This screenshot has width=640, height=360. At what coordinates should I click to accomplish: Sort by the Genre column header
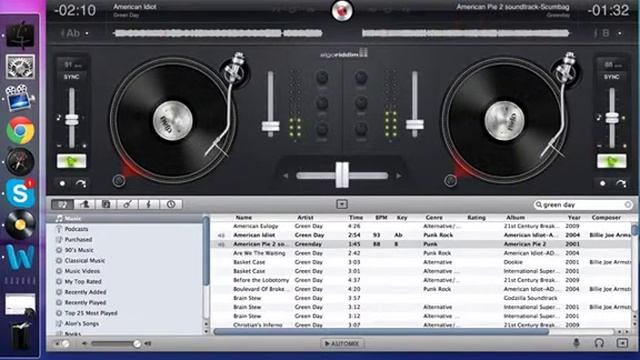[434, 218]
